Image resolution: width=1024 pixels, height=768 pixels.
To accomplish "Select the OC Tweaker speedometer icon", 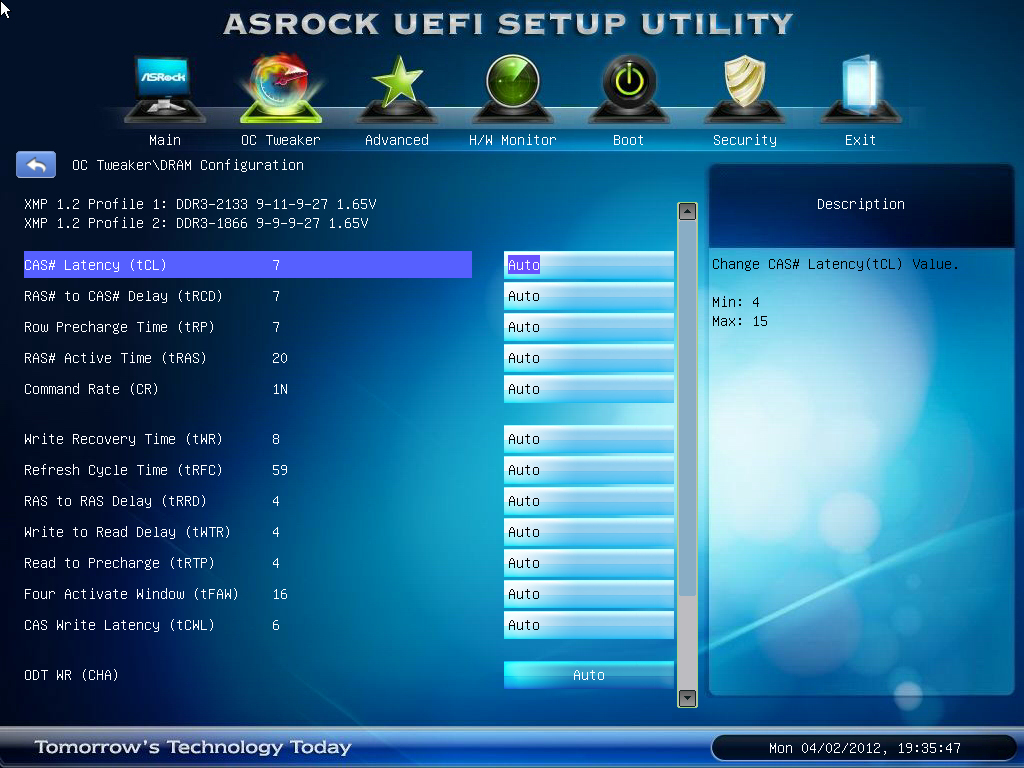I will [281, 88].
